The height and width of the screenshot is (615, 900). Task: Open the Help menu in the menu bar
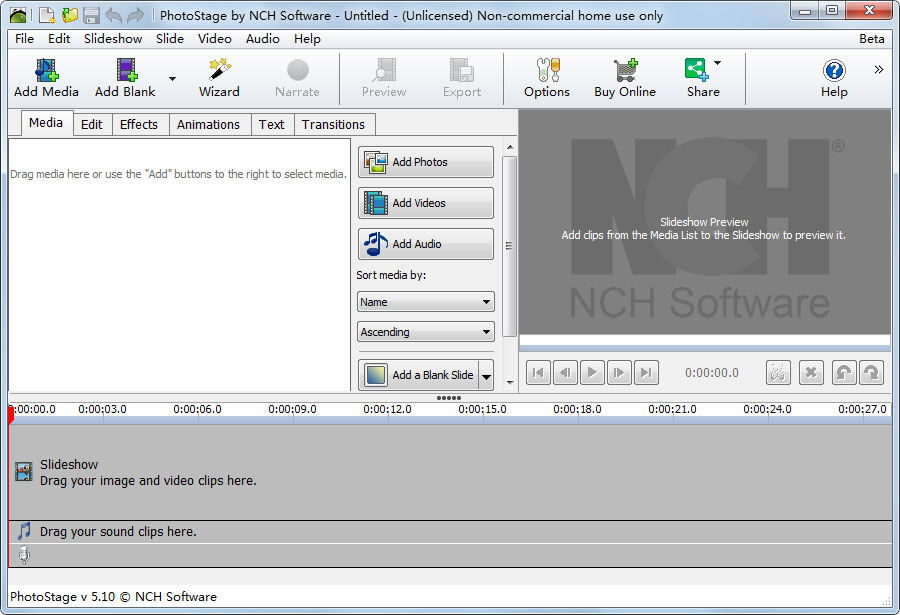coord(307,38)
